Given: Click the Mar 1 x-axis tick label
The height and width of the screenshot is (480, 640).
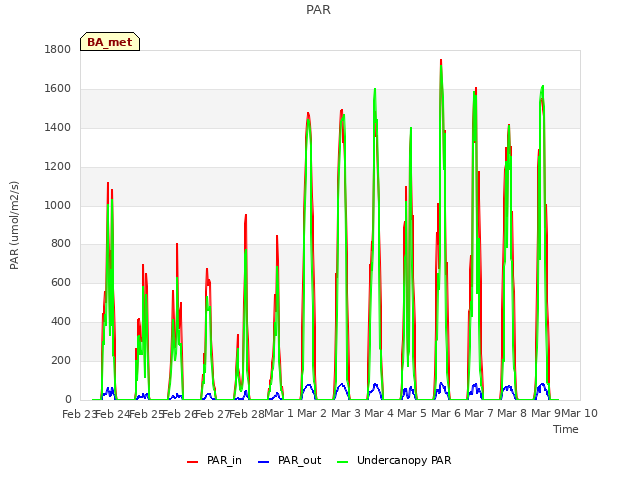Looking at the screenshot, I should click(279, 413).
